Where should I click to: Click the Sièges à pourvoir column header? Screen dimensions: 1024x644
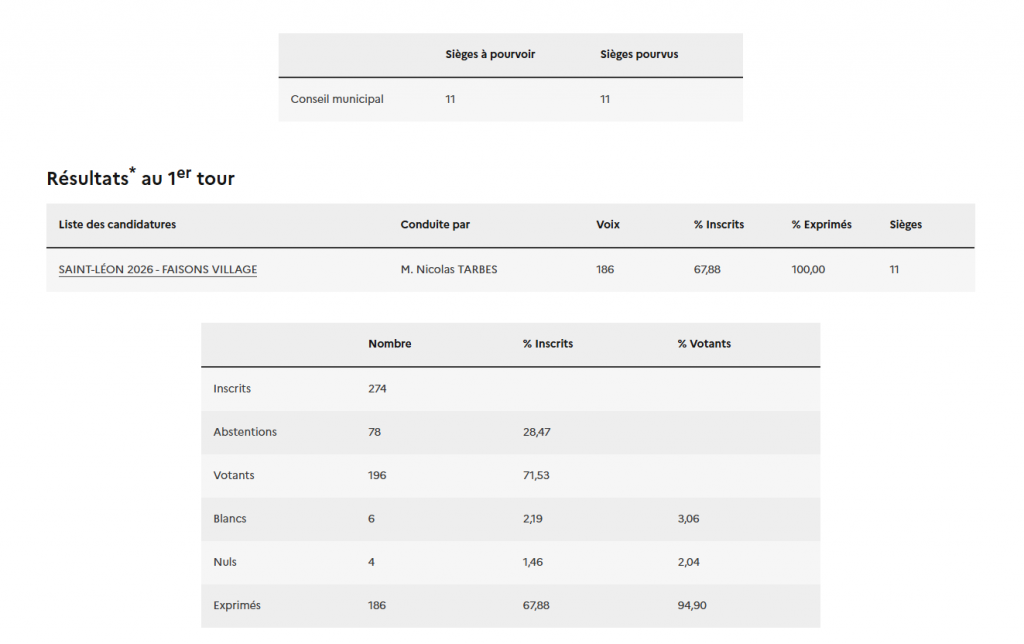click(x=490, y=54)
